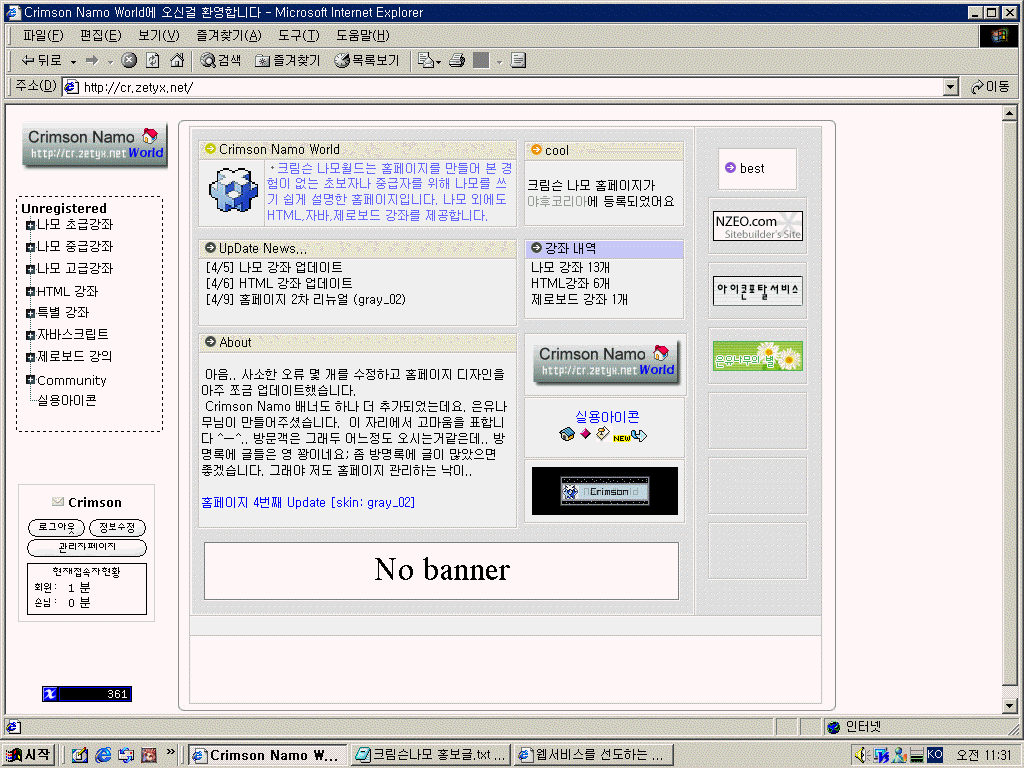Click the mail envelope icon beside Crimson

point(58,502)
